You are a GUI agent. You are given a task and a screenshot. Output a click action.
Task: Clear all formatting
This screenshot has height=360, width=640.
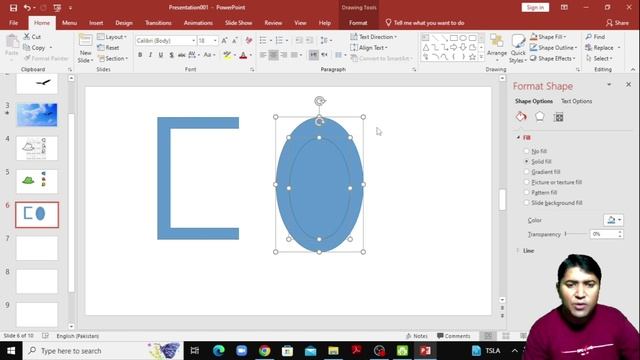(249, 40)
